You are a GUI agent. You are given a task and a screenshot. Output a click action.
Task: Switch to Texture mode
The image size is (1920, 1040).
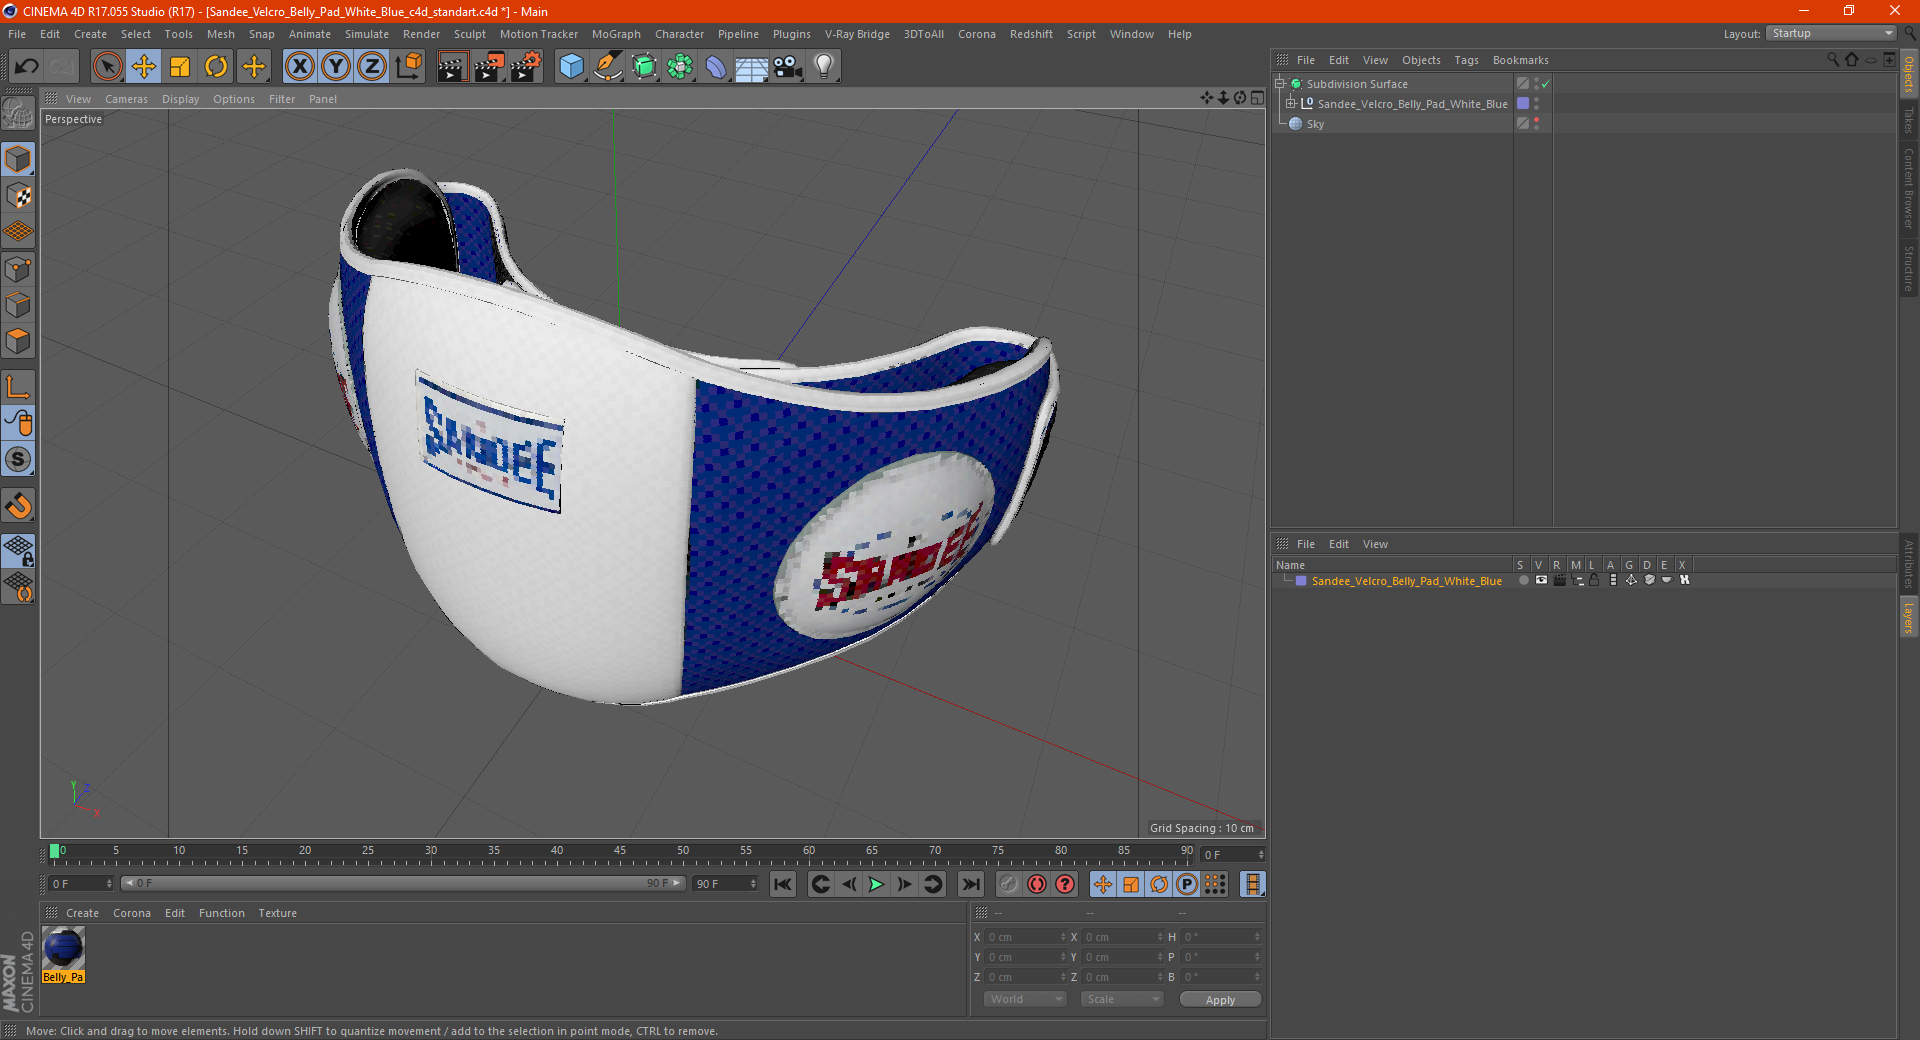18,196
